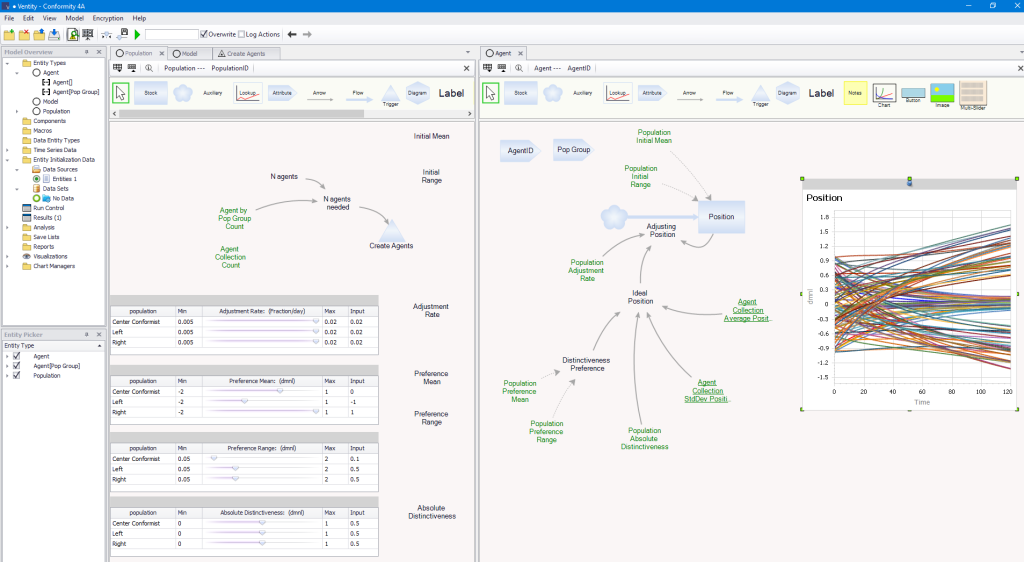Open the Encryption menu

[107, 18]
